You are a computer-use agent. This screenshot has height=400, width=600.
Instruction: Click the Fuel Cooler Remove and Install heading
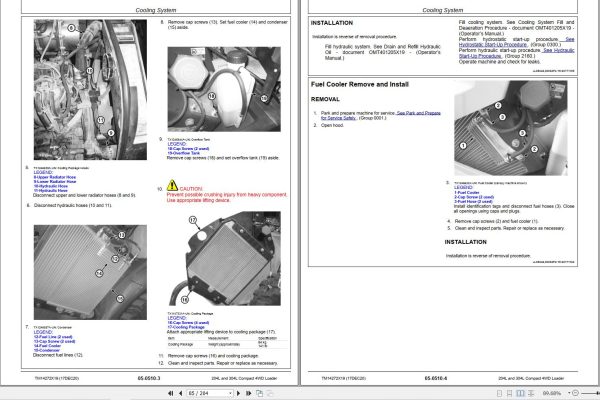tap(360, 84)
